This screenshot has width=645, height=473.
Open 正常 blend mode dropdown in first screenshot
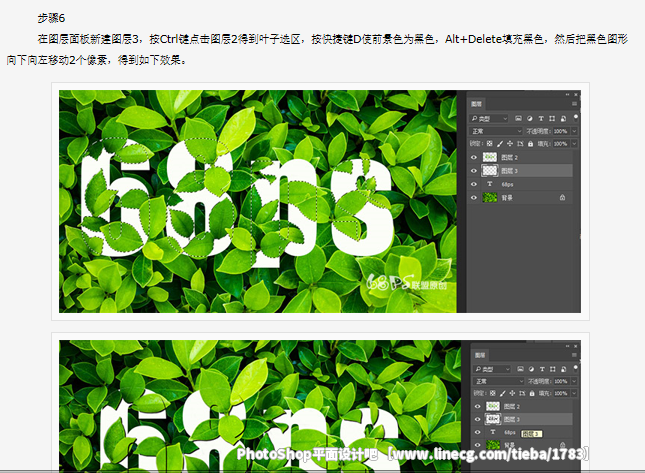[x=496, y=131]
